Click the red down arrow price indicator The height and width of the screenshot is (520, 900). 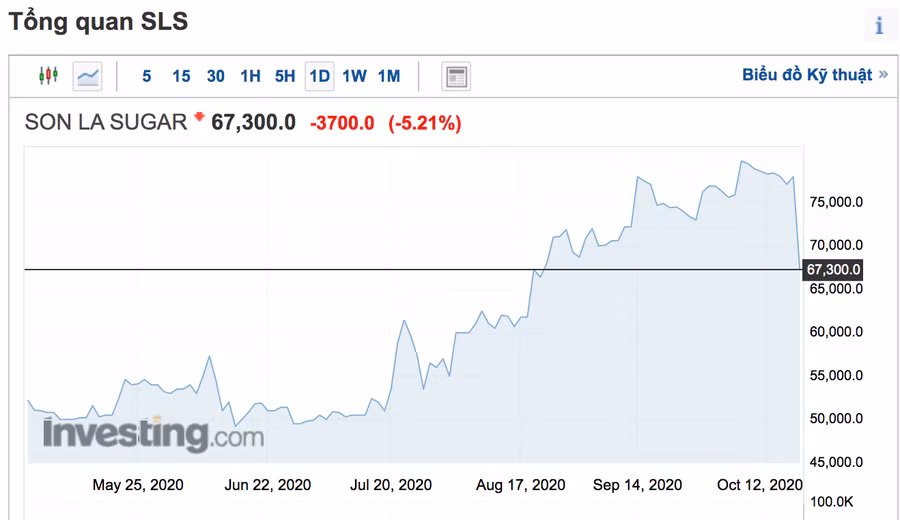tap(199, 118)
